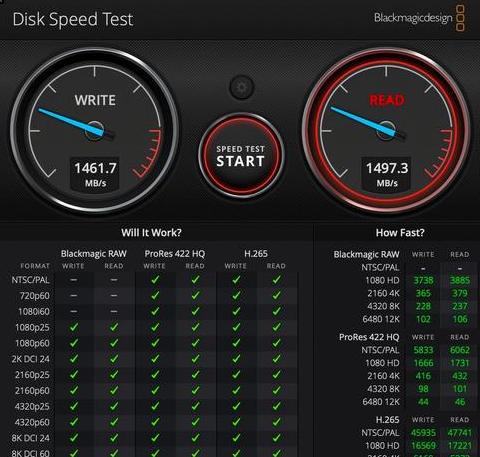
Task: Click Blackmagic RAW write checkmark for 1080p25
Action: (x=74, y=327)
